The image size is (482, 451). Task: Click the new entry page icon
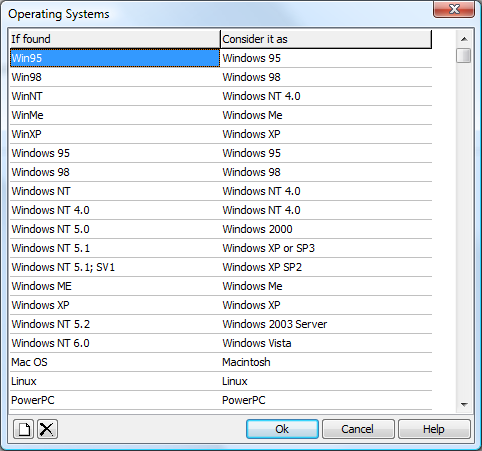[x=23, y=429]
